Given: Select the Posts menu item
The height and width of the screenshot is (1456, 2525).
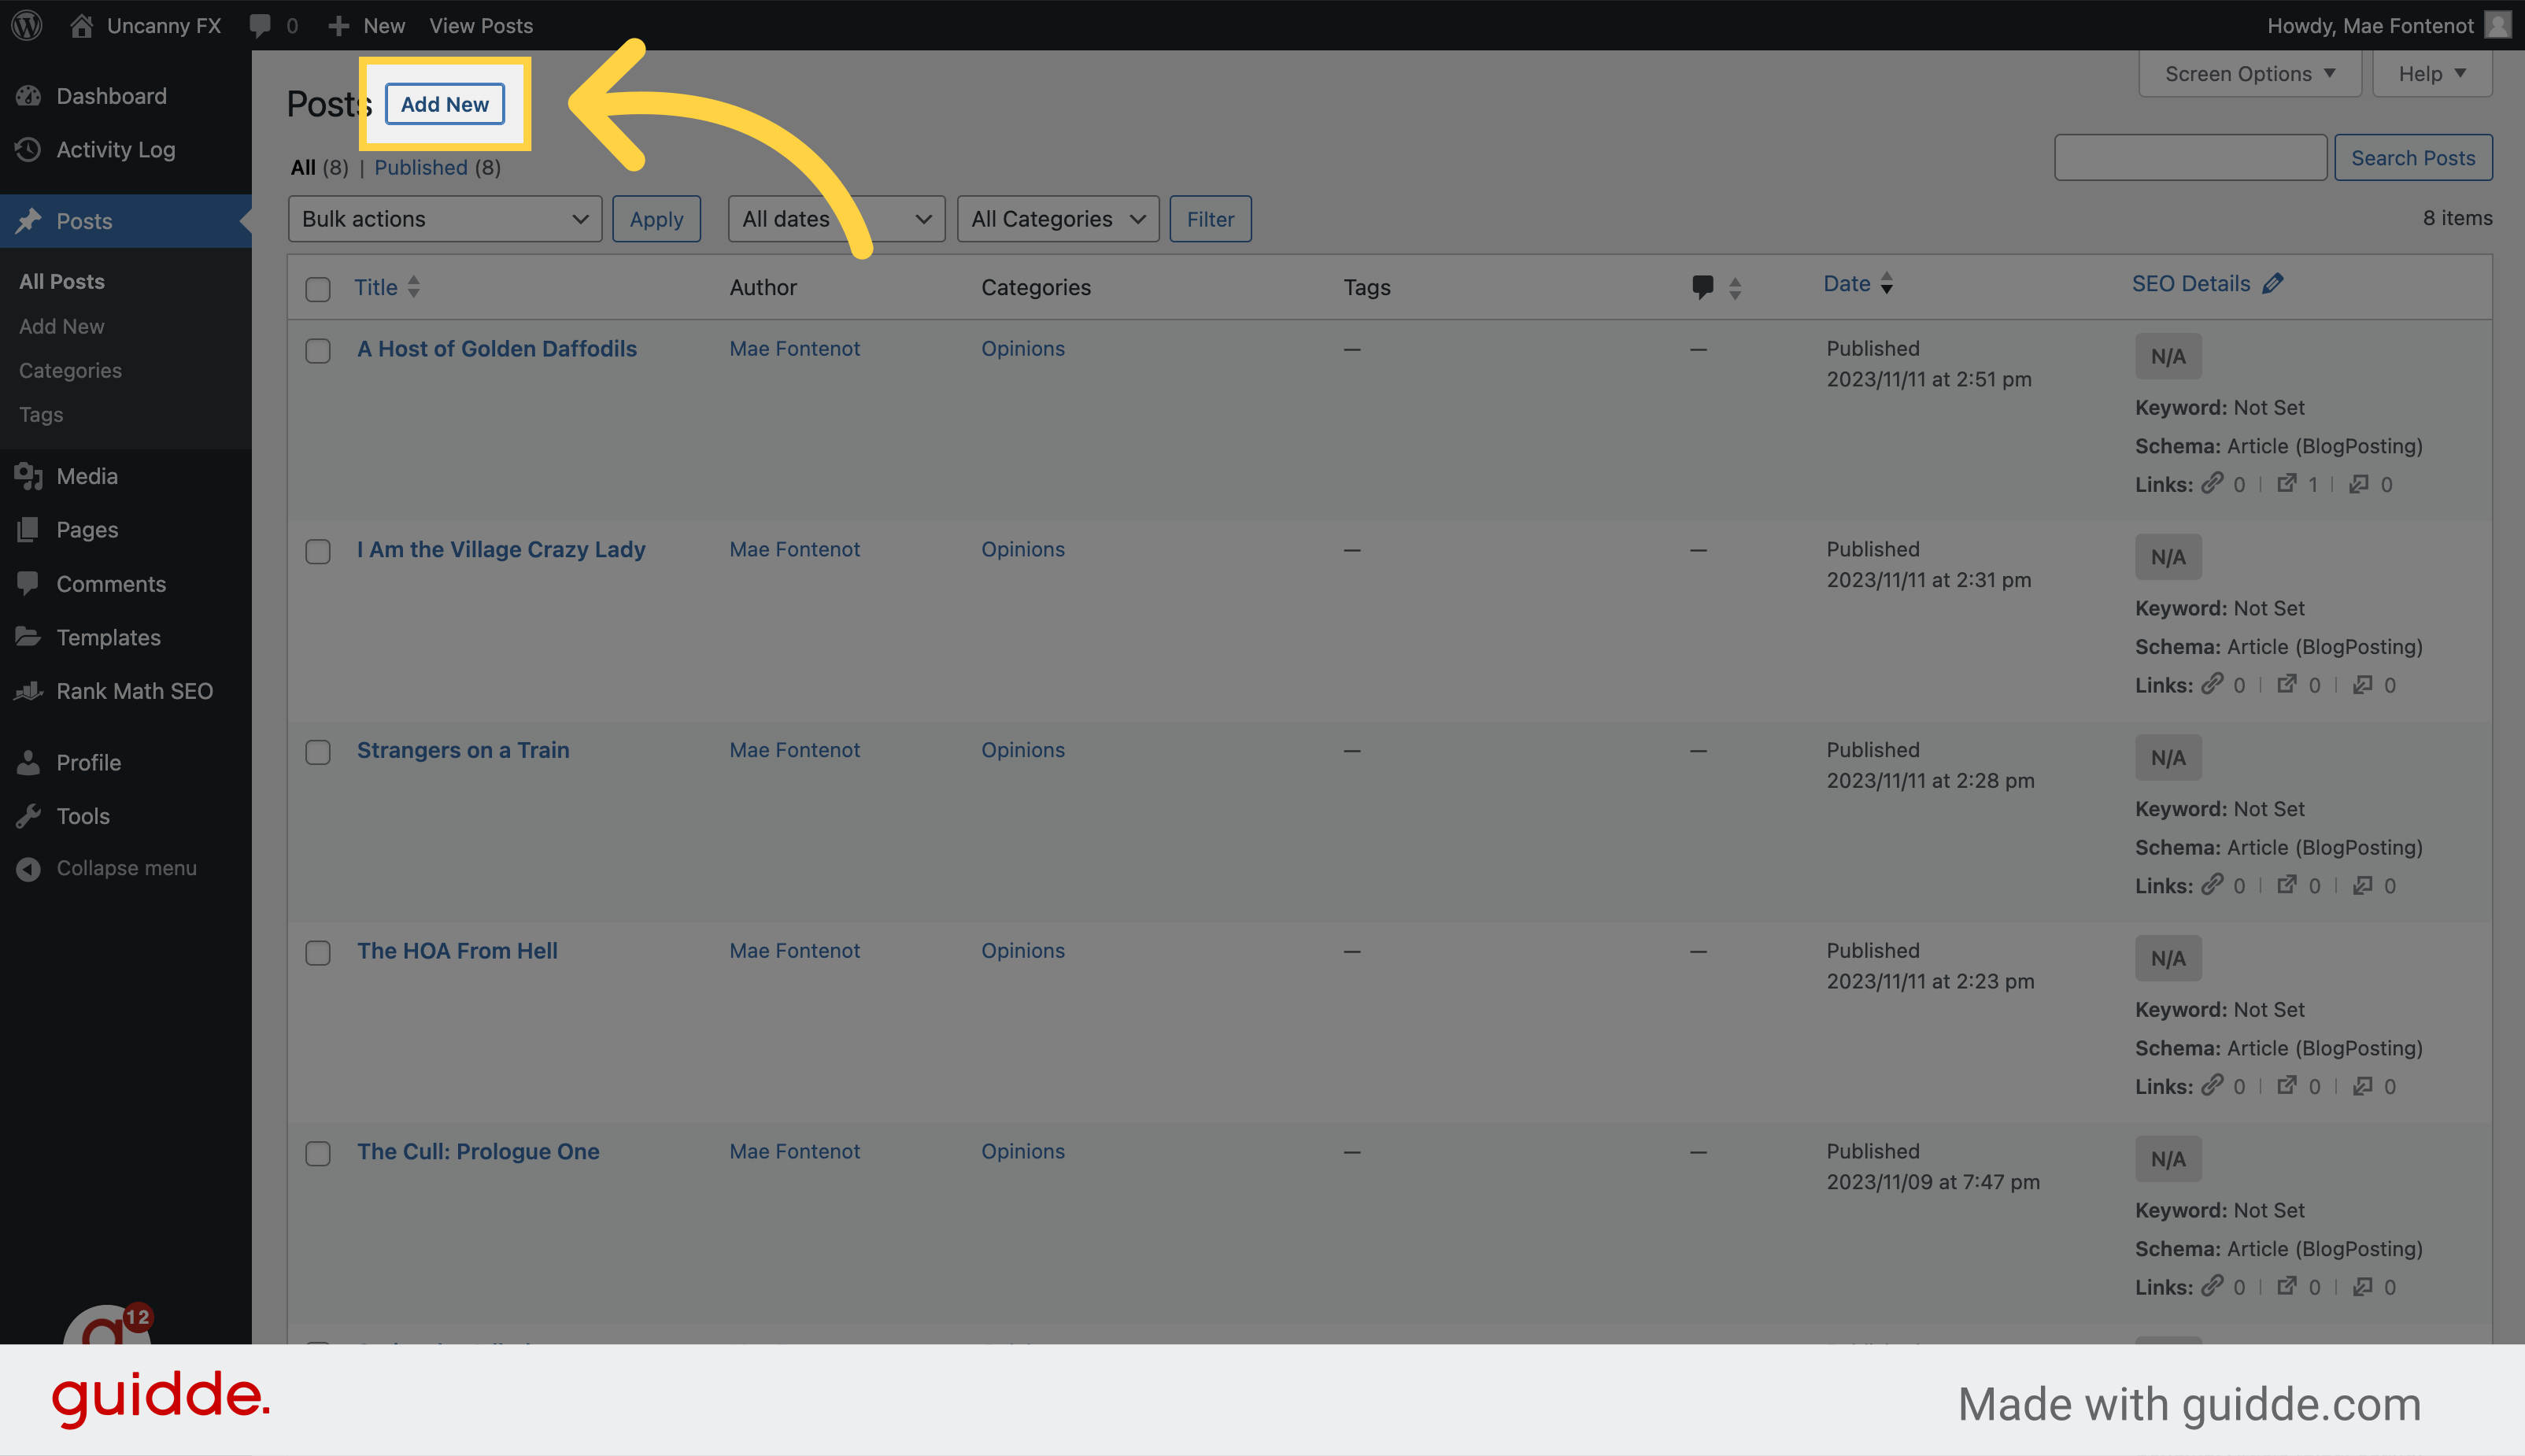Looking at the screenshot, I should click(x=83, y=220).
